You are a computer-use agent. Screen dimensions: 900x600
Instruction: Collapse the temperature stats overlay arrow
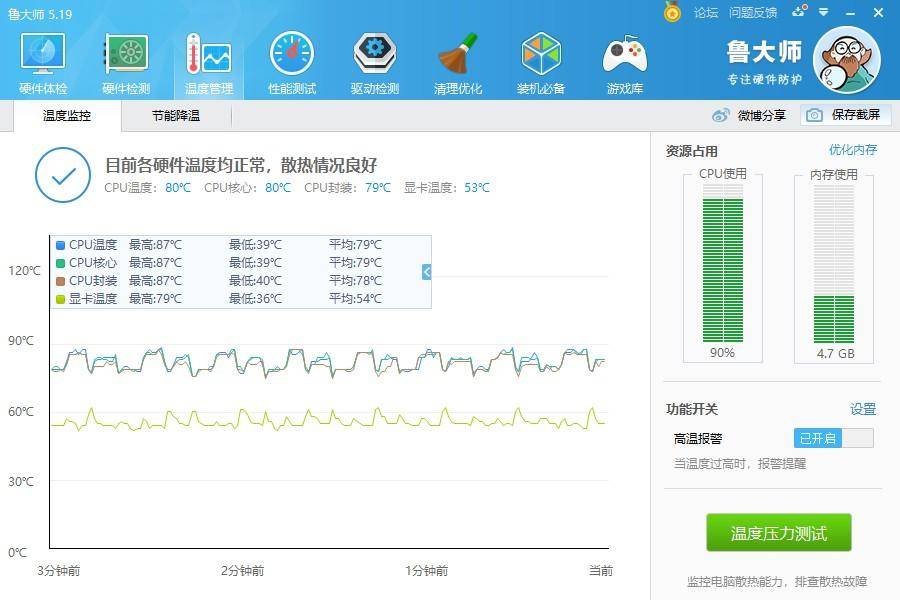425,271
